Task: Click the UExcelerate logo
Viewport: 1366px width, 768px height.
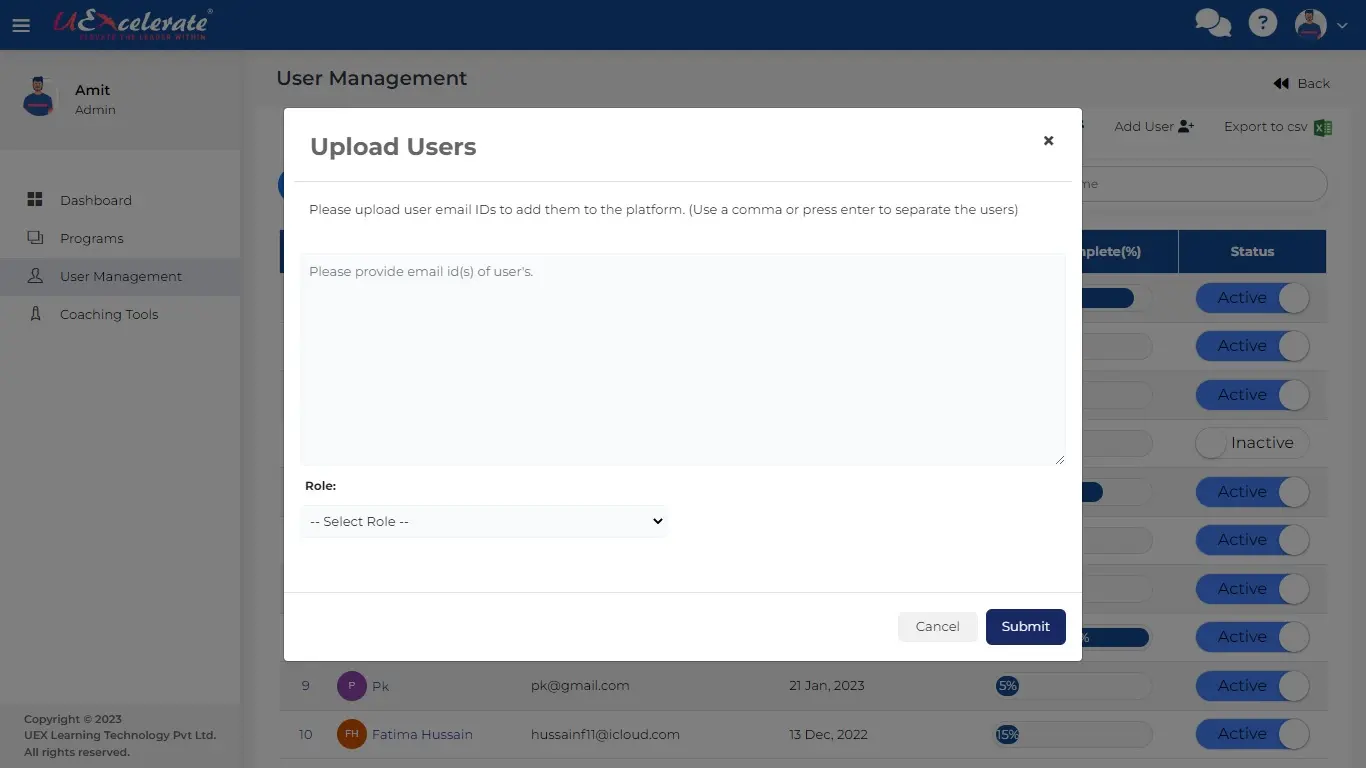Action: coord(131,23)
